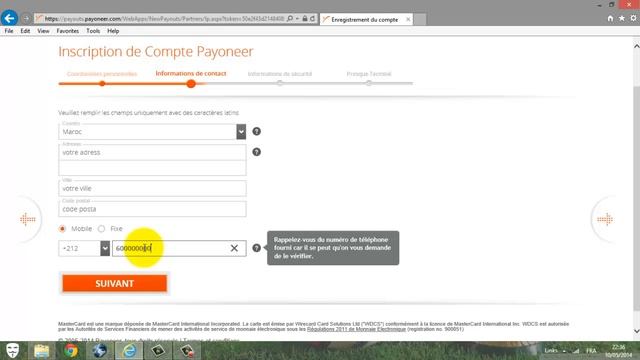Click the active orange progress step marker
The image size is (640, 360).
point(191,84)
